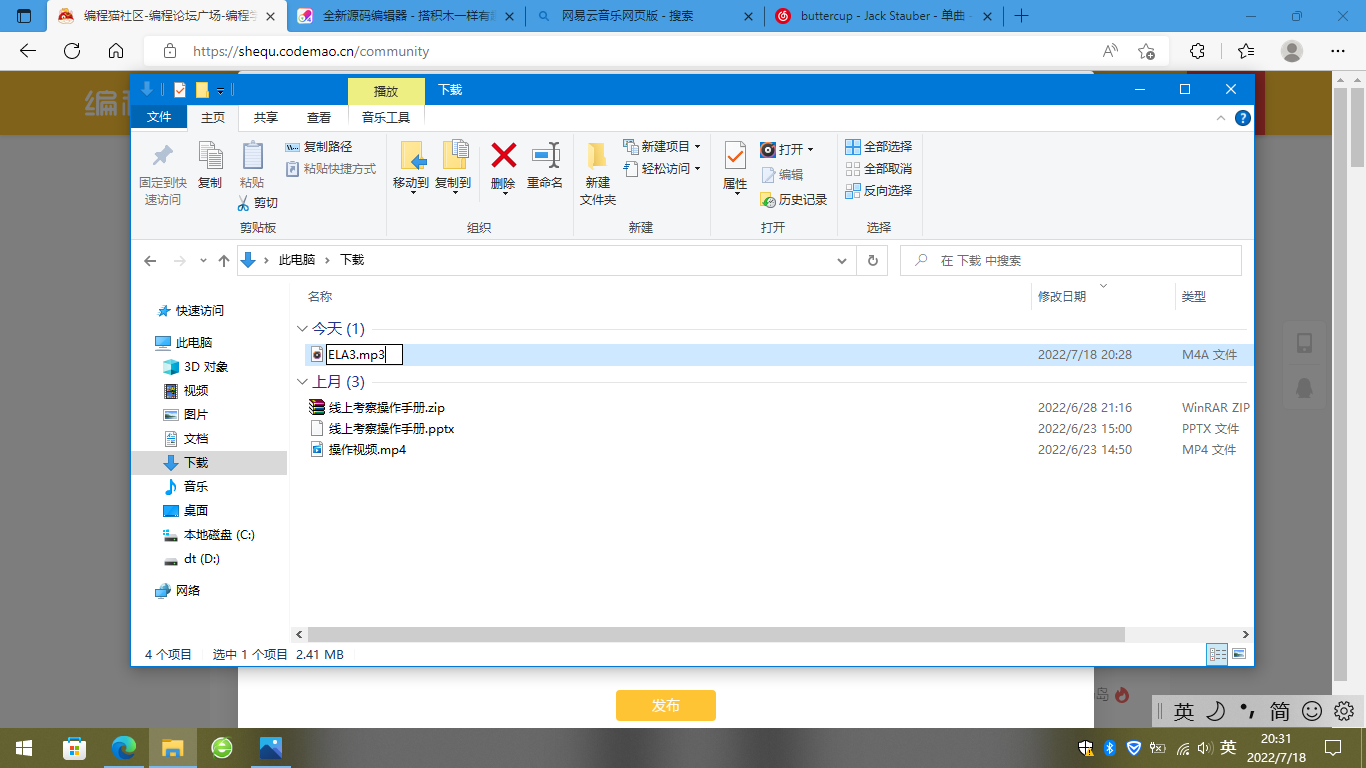Screen dimensions: 1366x768
Task: Switch to large icons view in status bar
Action: pyautogui.click(x=1239, y=654)
